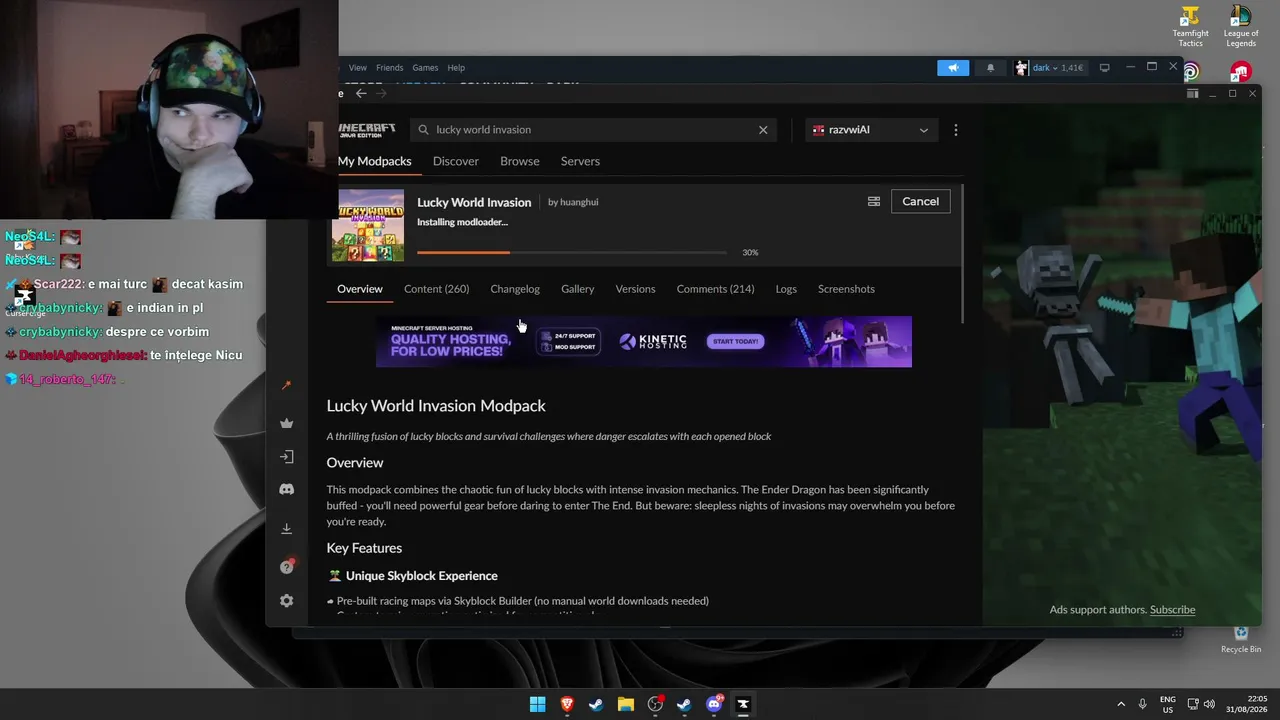The image size is (1280, 720).
Task: Open Steam notifications bell
Action: [x=991, y=68]
